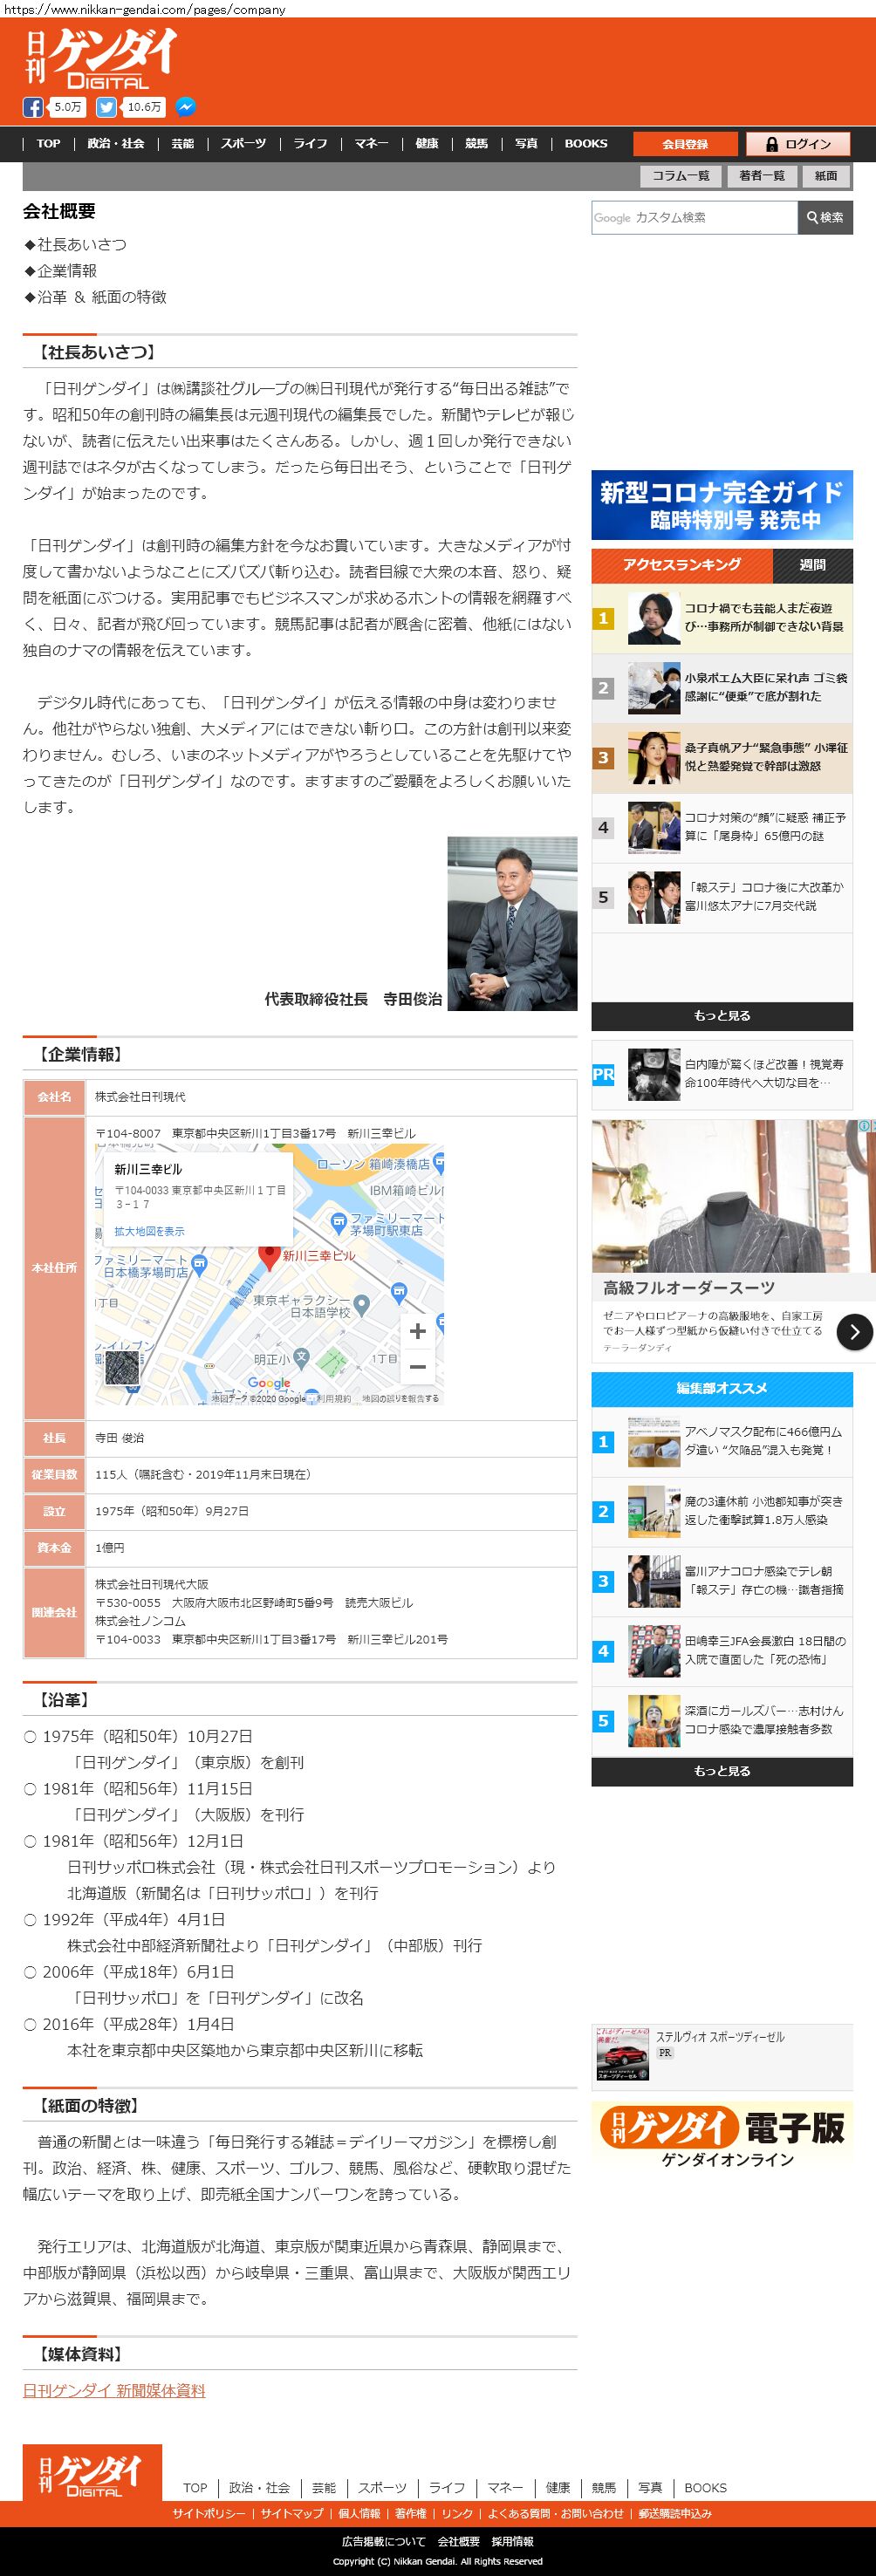The height and width of the screenshot is (2576, 876).
Task: Open the スポーツ menu item
Action: click(x=244, y=144)
